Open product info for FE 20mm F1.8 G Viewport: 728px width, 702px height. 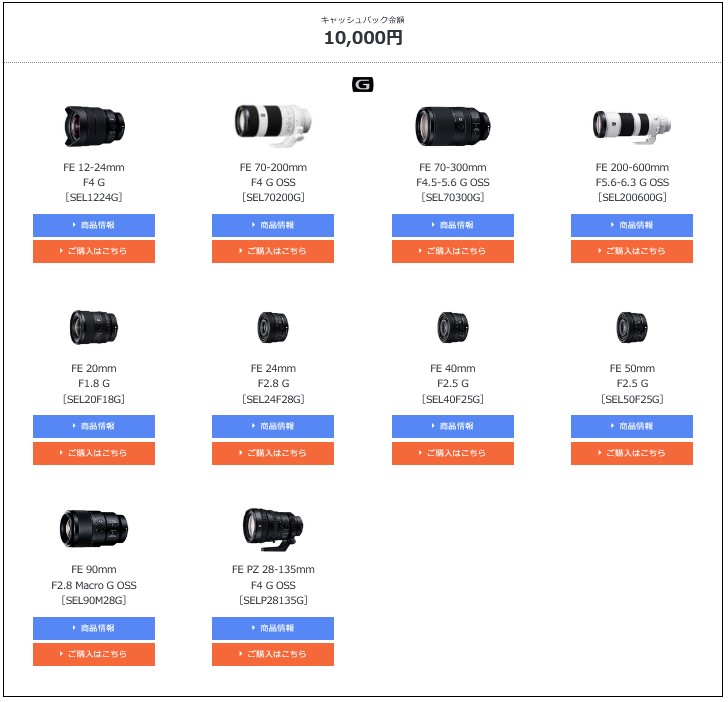tap(94, 426)
